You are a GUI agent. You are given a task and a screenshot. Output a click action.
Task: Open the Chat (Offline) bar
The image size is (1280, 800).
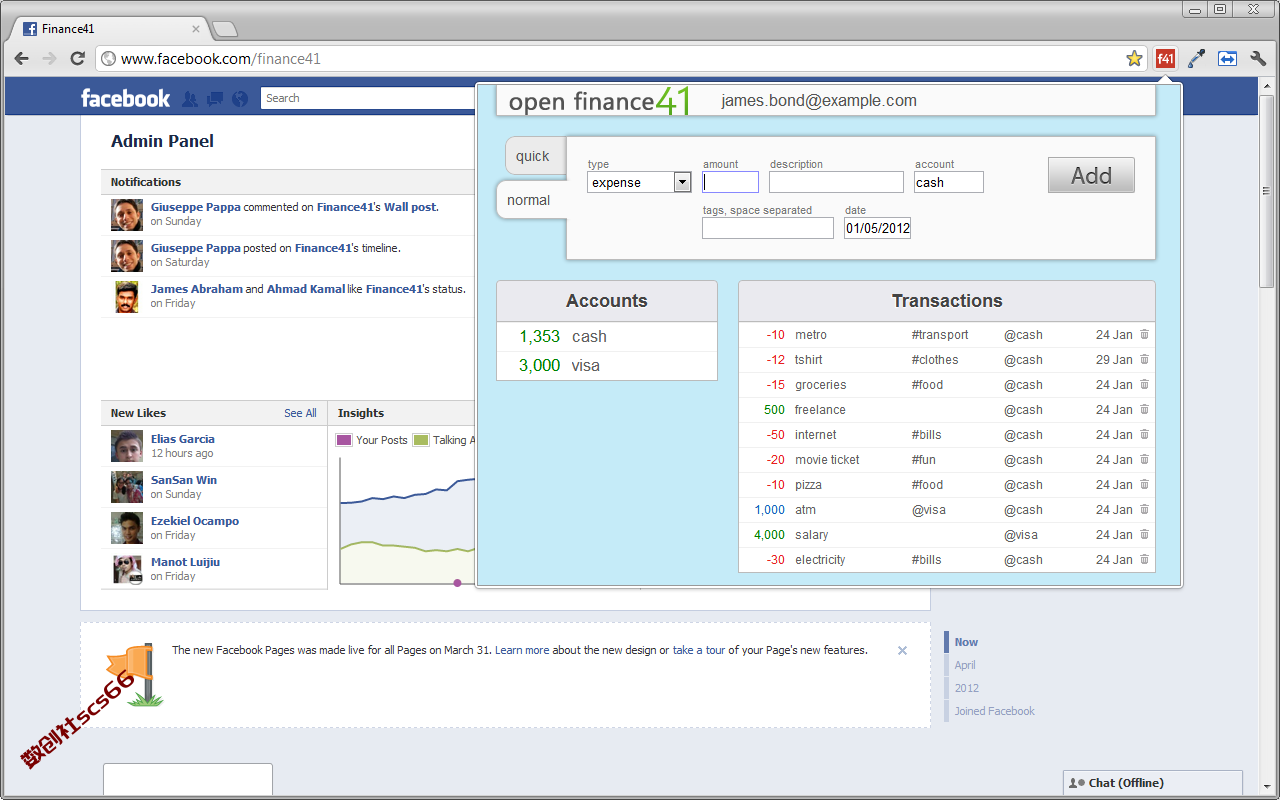(1153, 783)
